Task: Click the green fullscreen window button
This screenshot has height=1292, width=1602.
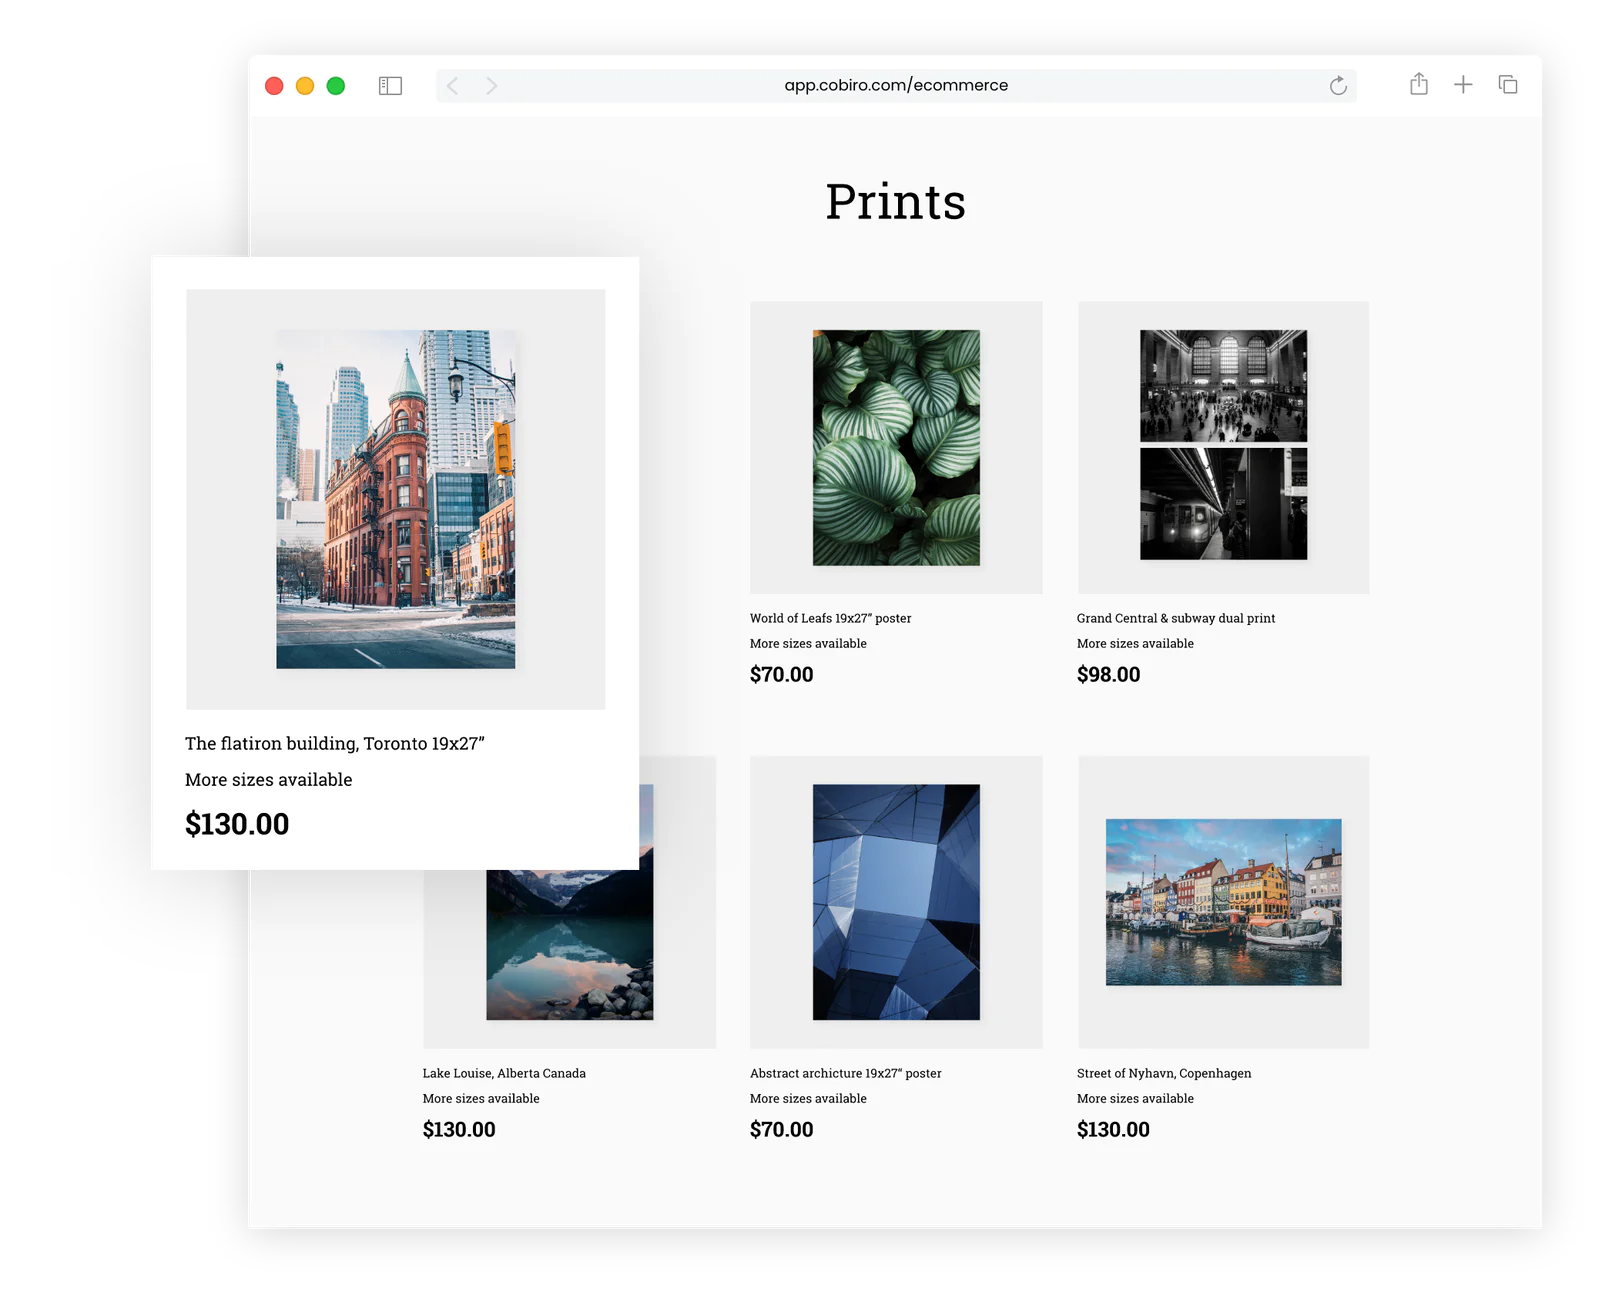Action: click(336, 86)
